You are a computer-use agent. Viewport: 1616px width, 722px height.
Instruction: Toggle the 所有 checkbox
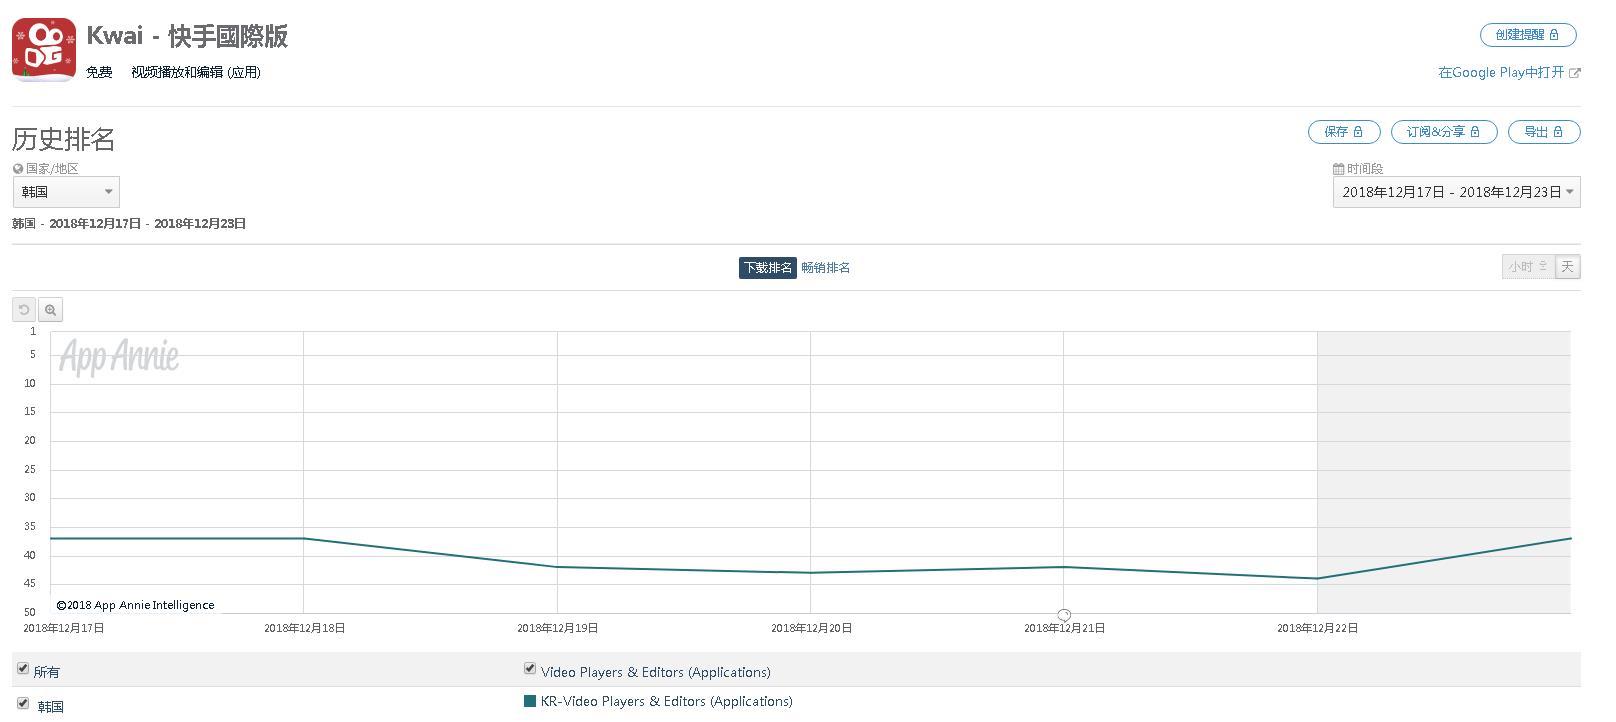click(x=23, y=668)
